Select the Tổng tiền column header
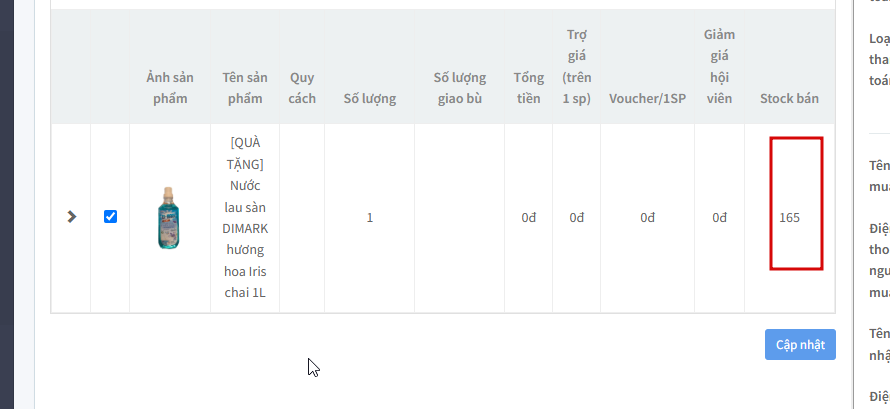Screen dimensions: 890x409 pos(528,88)
